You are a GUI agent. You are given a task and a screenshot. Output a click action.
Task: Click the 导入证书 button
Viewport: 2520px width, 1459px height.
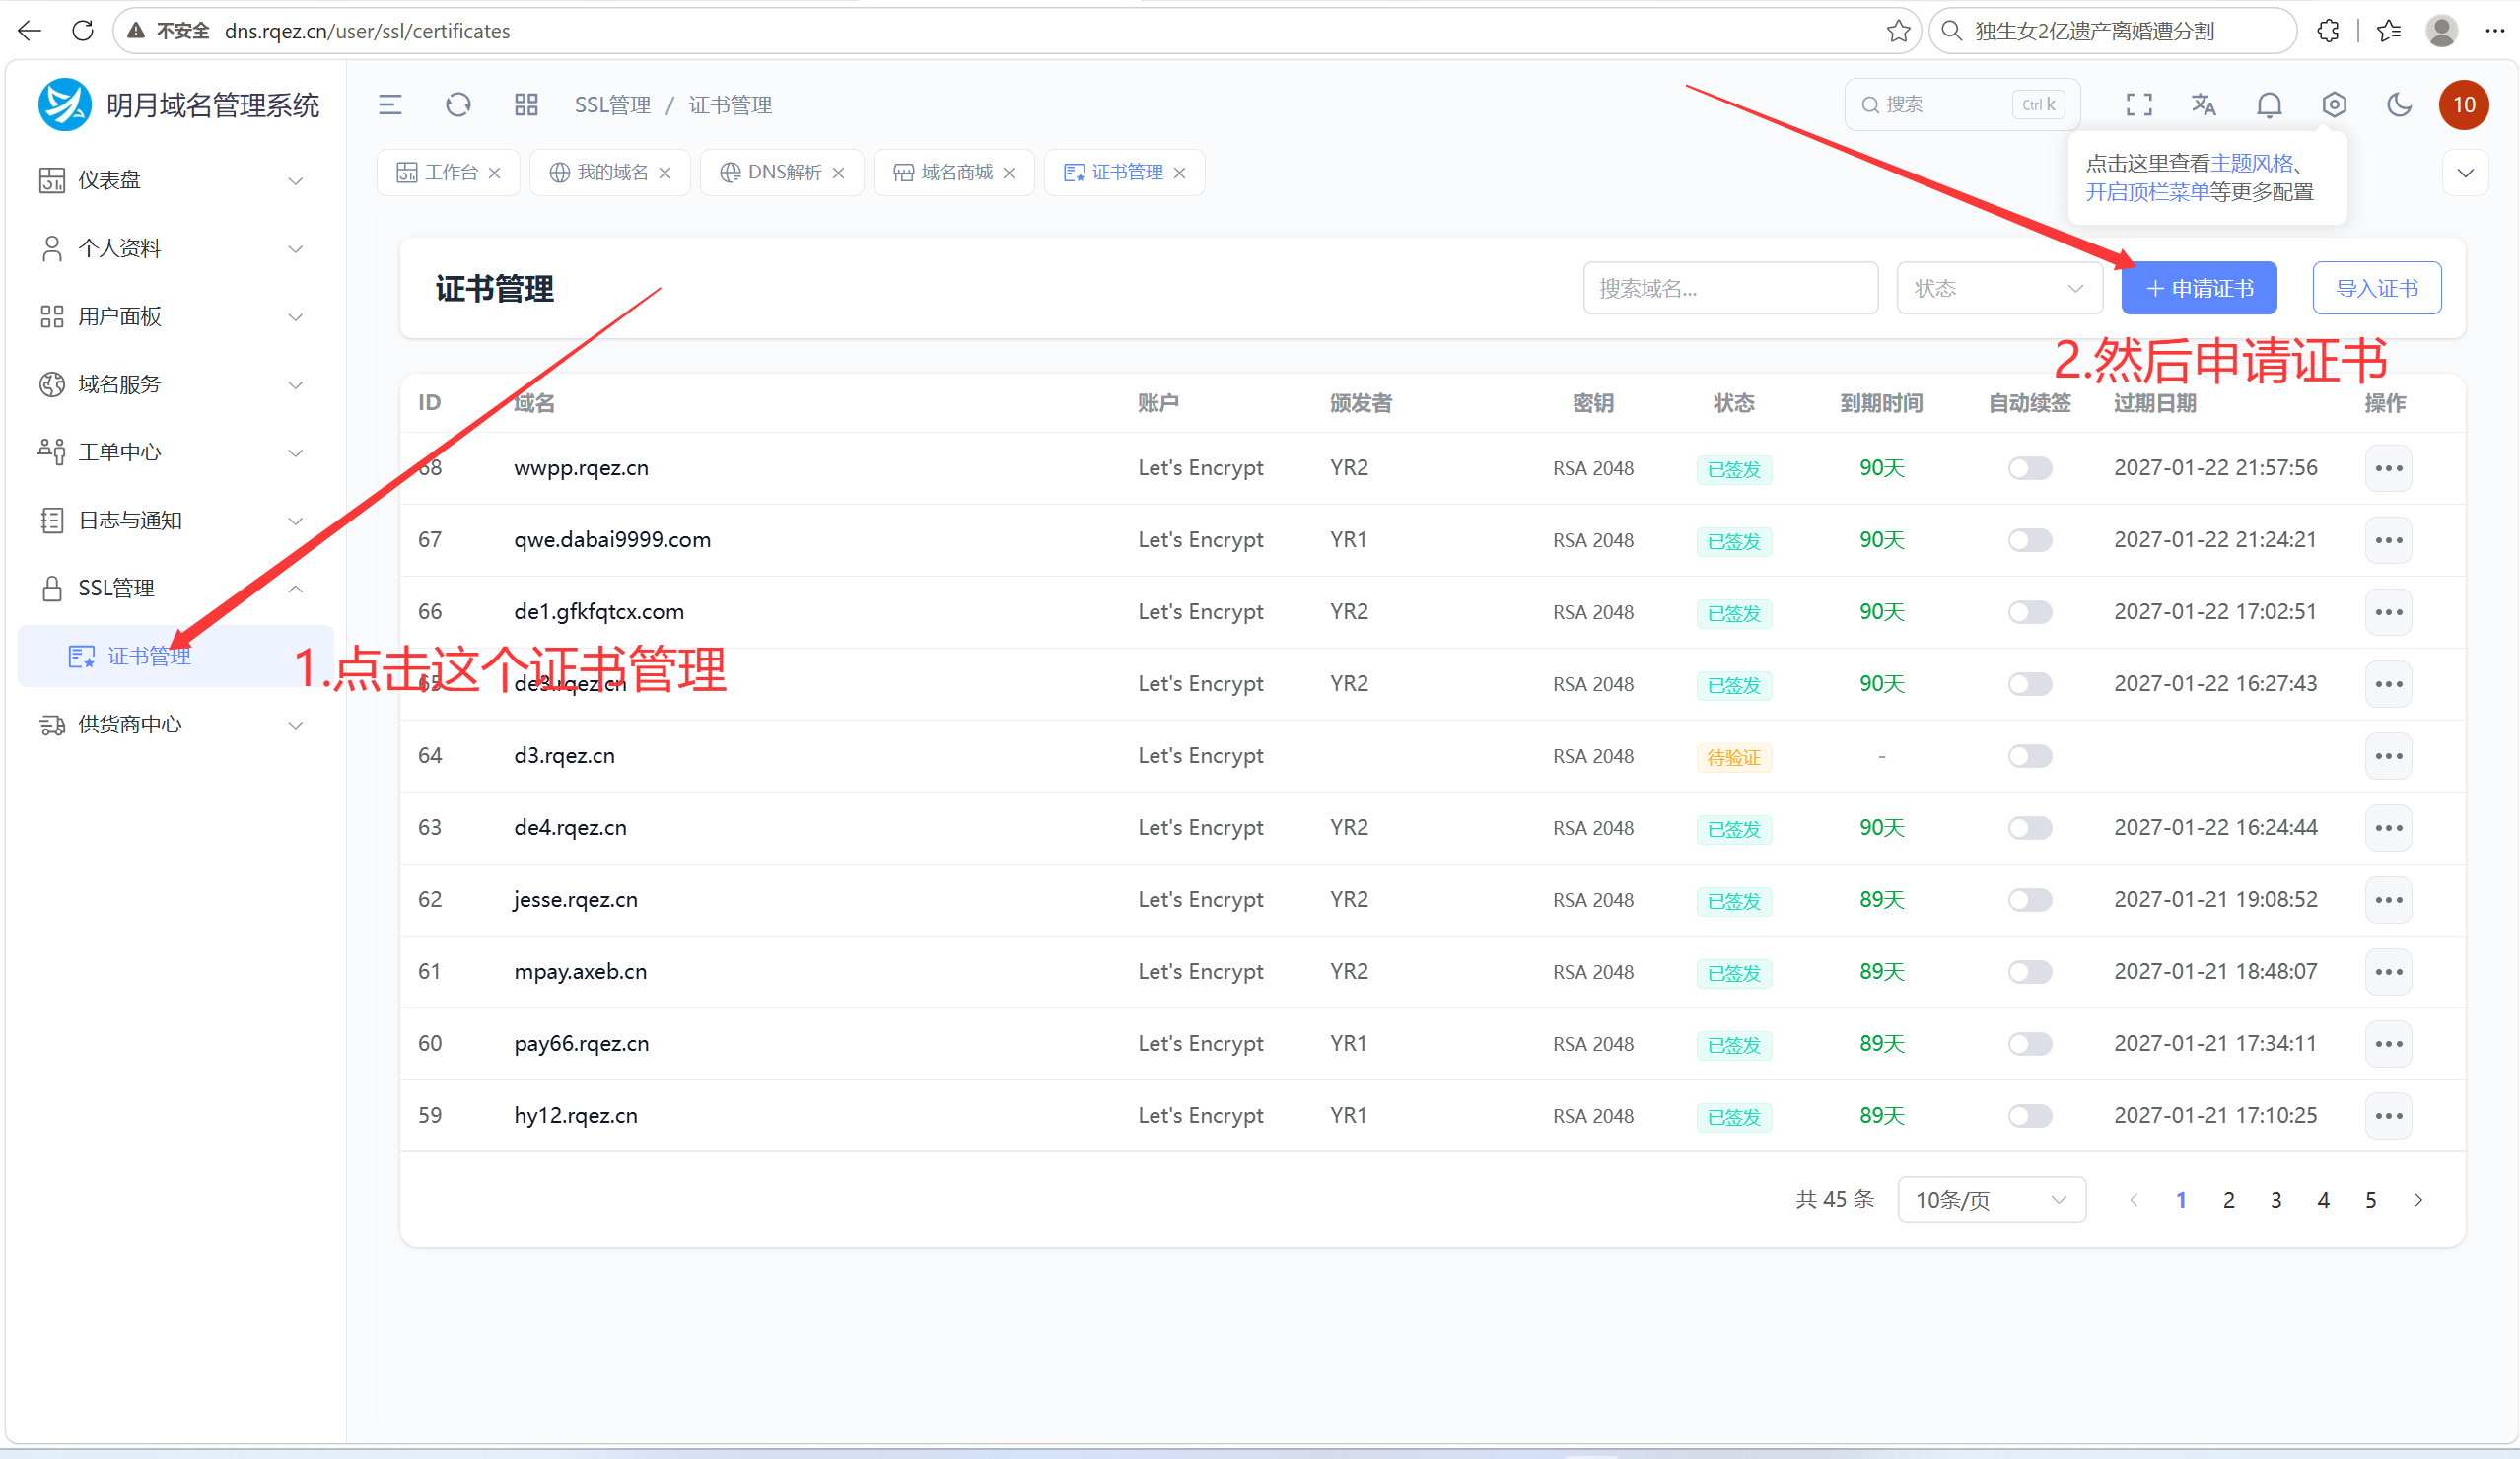click(2376, 288)
